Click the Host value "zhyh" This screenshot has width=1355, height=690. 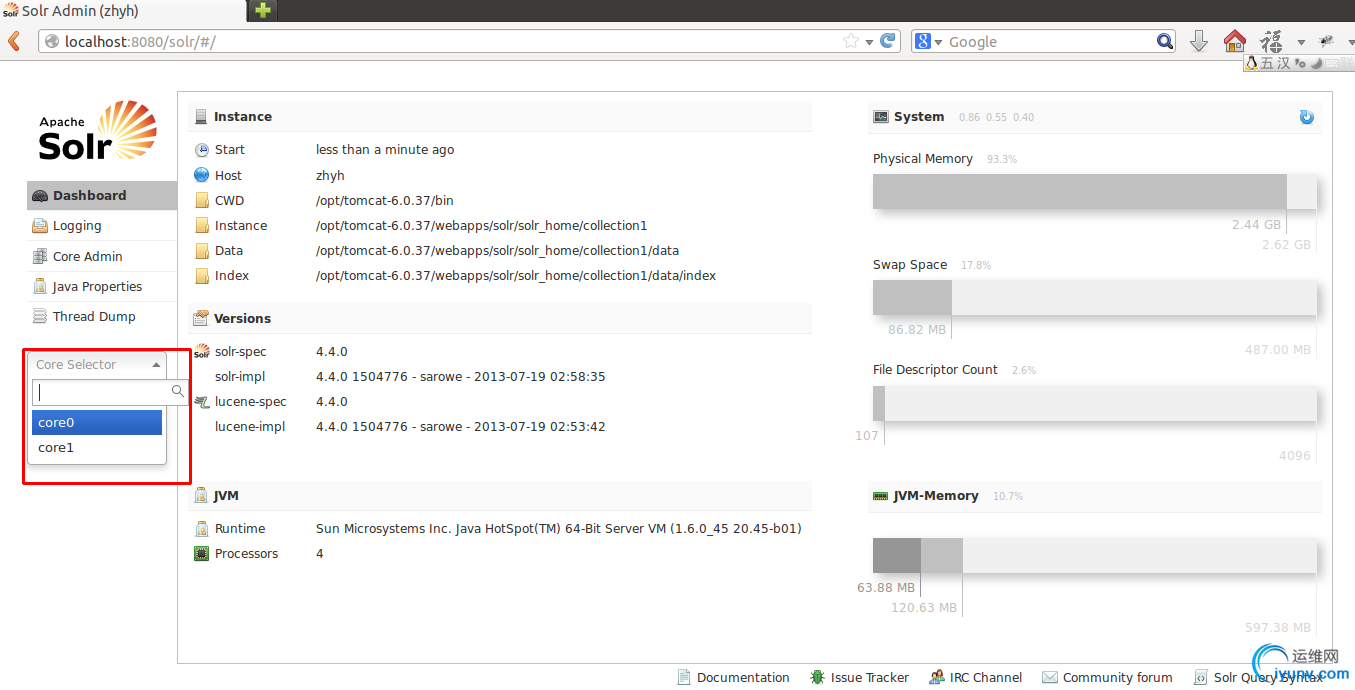tap(330, 175)
